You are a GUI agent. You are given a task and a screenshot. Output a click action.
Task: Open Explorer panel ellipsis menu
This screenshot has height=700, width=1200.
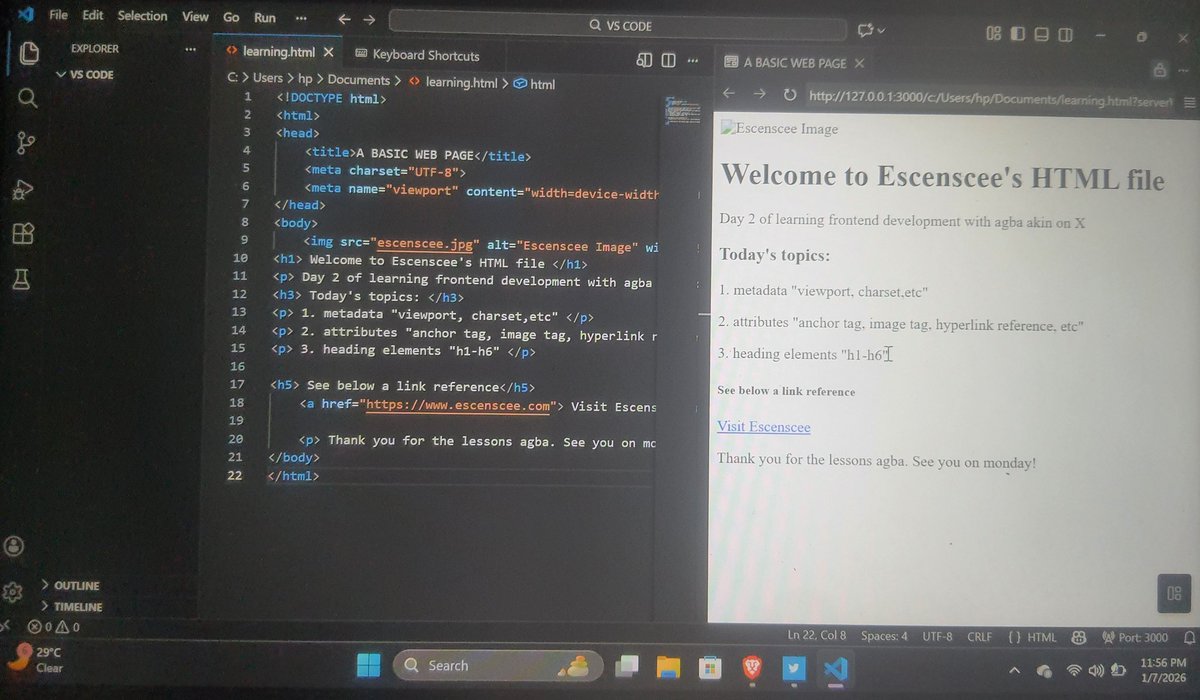(x=191, y=48)
